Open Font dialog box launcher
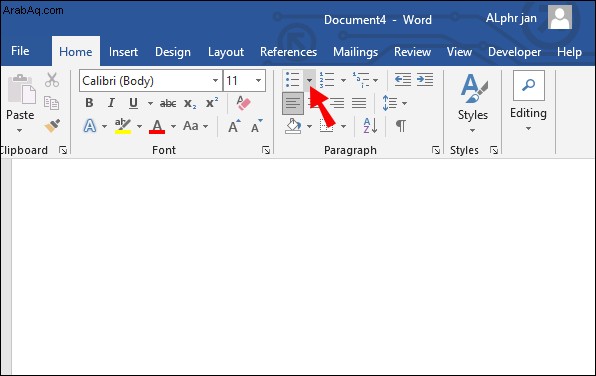The image size is (596, 376). (266, 151)
